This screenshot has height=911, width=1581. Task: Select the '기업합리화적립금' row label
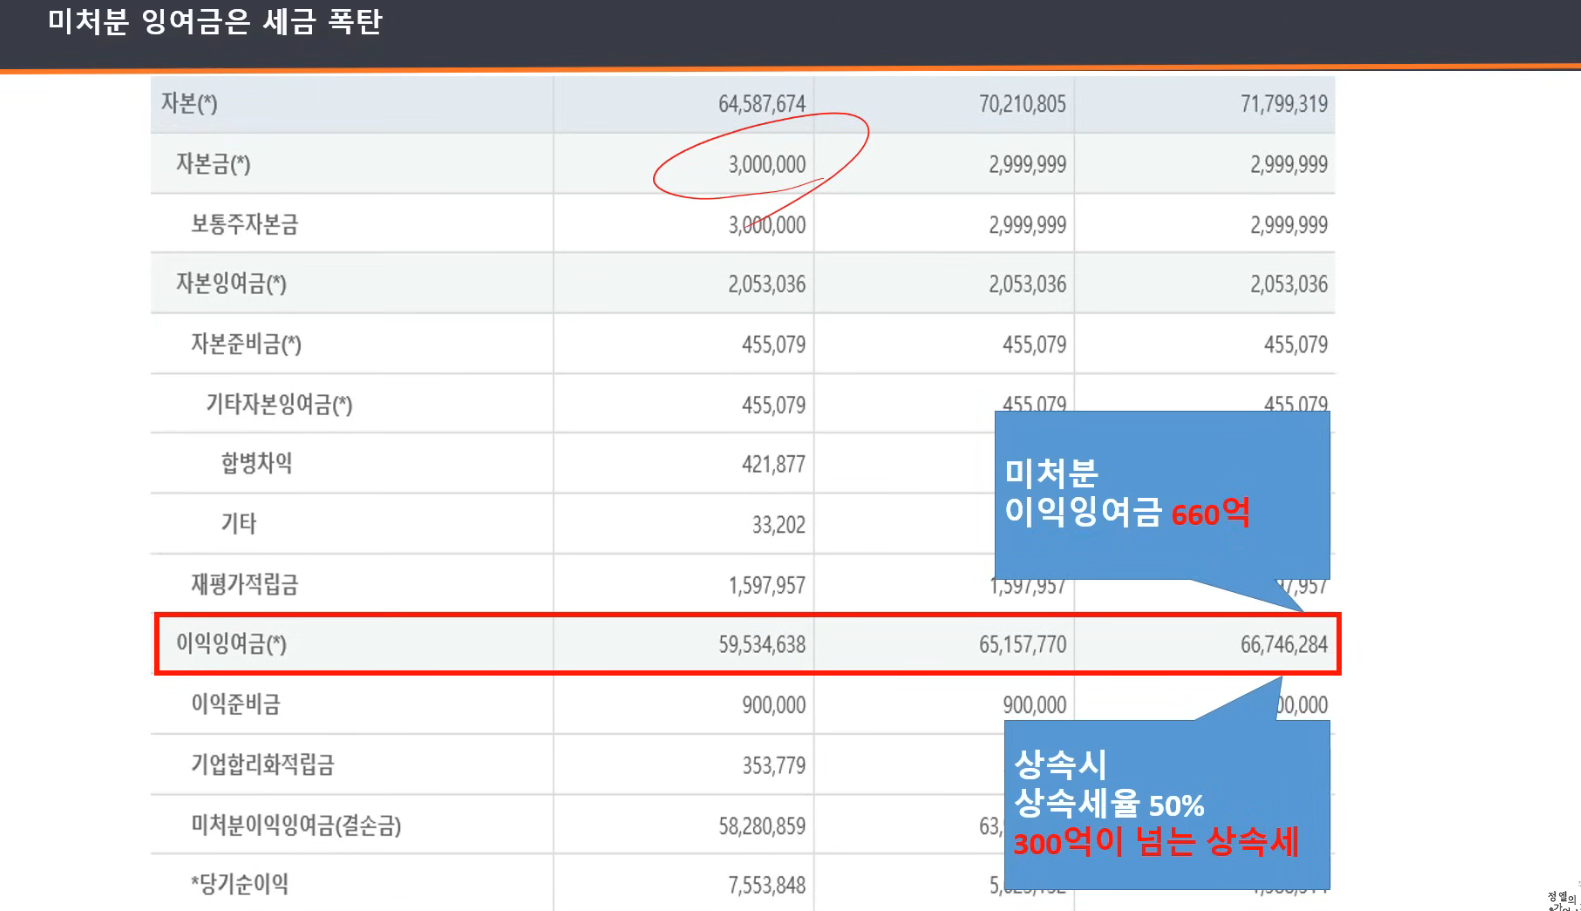click(x=263, y=765)
